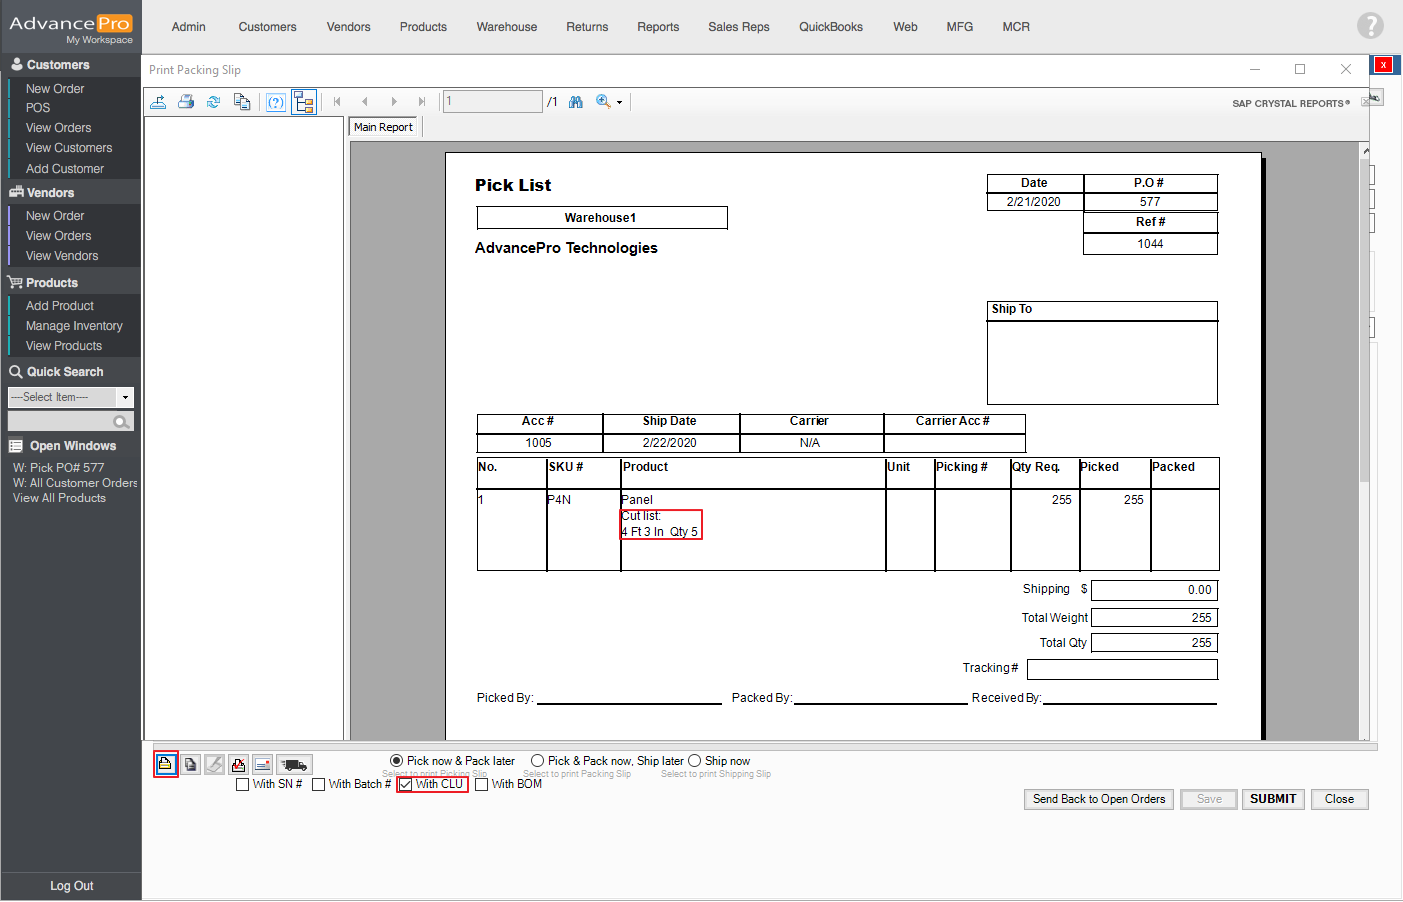Switch to the Main Report tab
1403x902 pixels.
383,127
